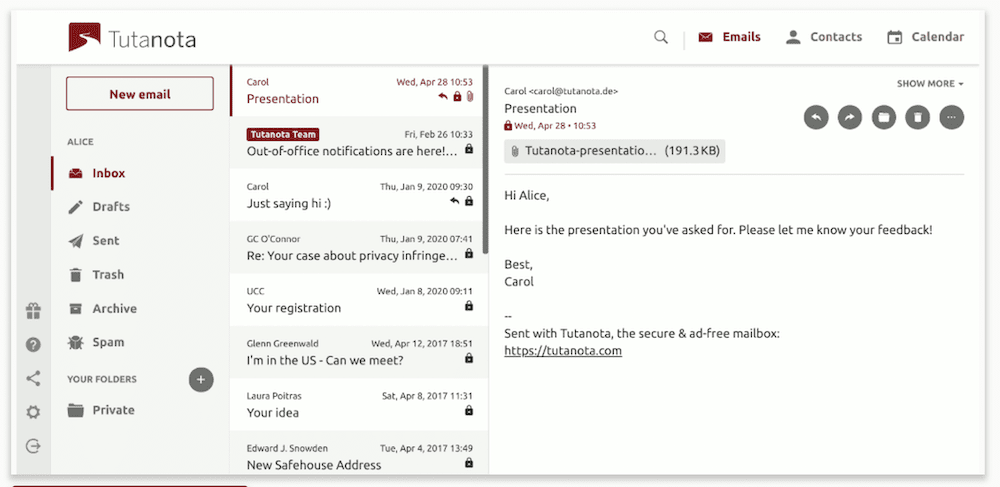Switch to the Calendar tab
The height and width of the screenshot is (487, 1000).
click(x=925, y=37)
